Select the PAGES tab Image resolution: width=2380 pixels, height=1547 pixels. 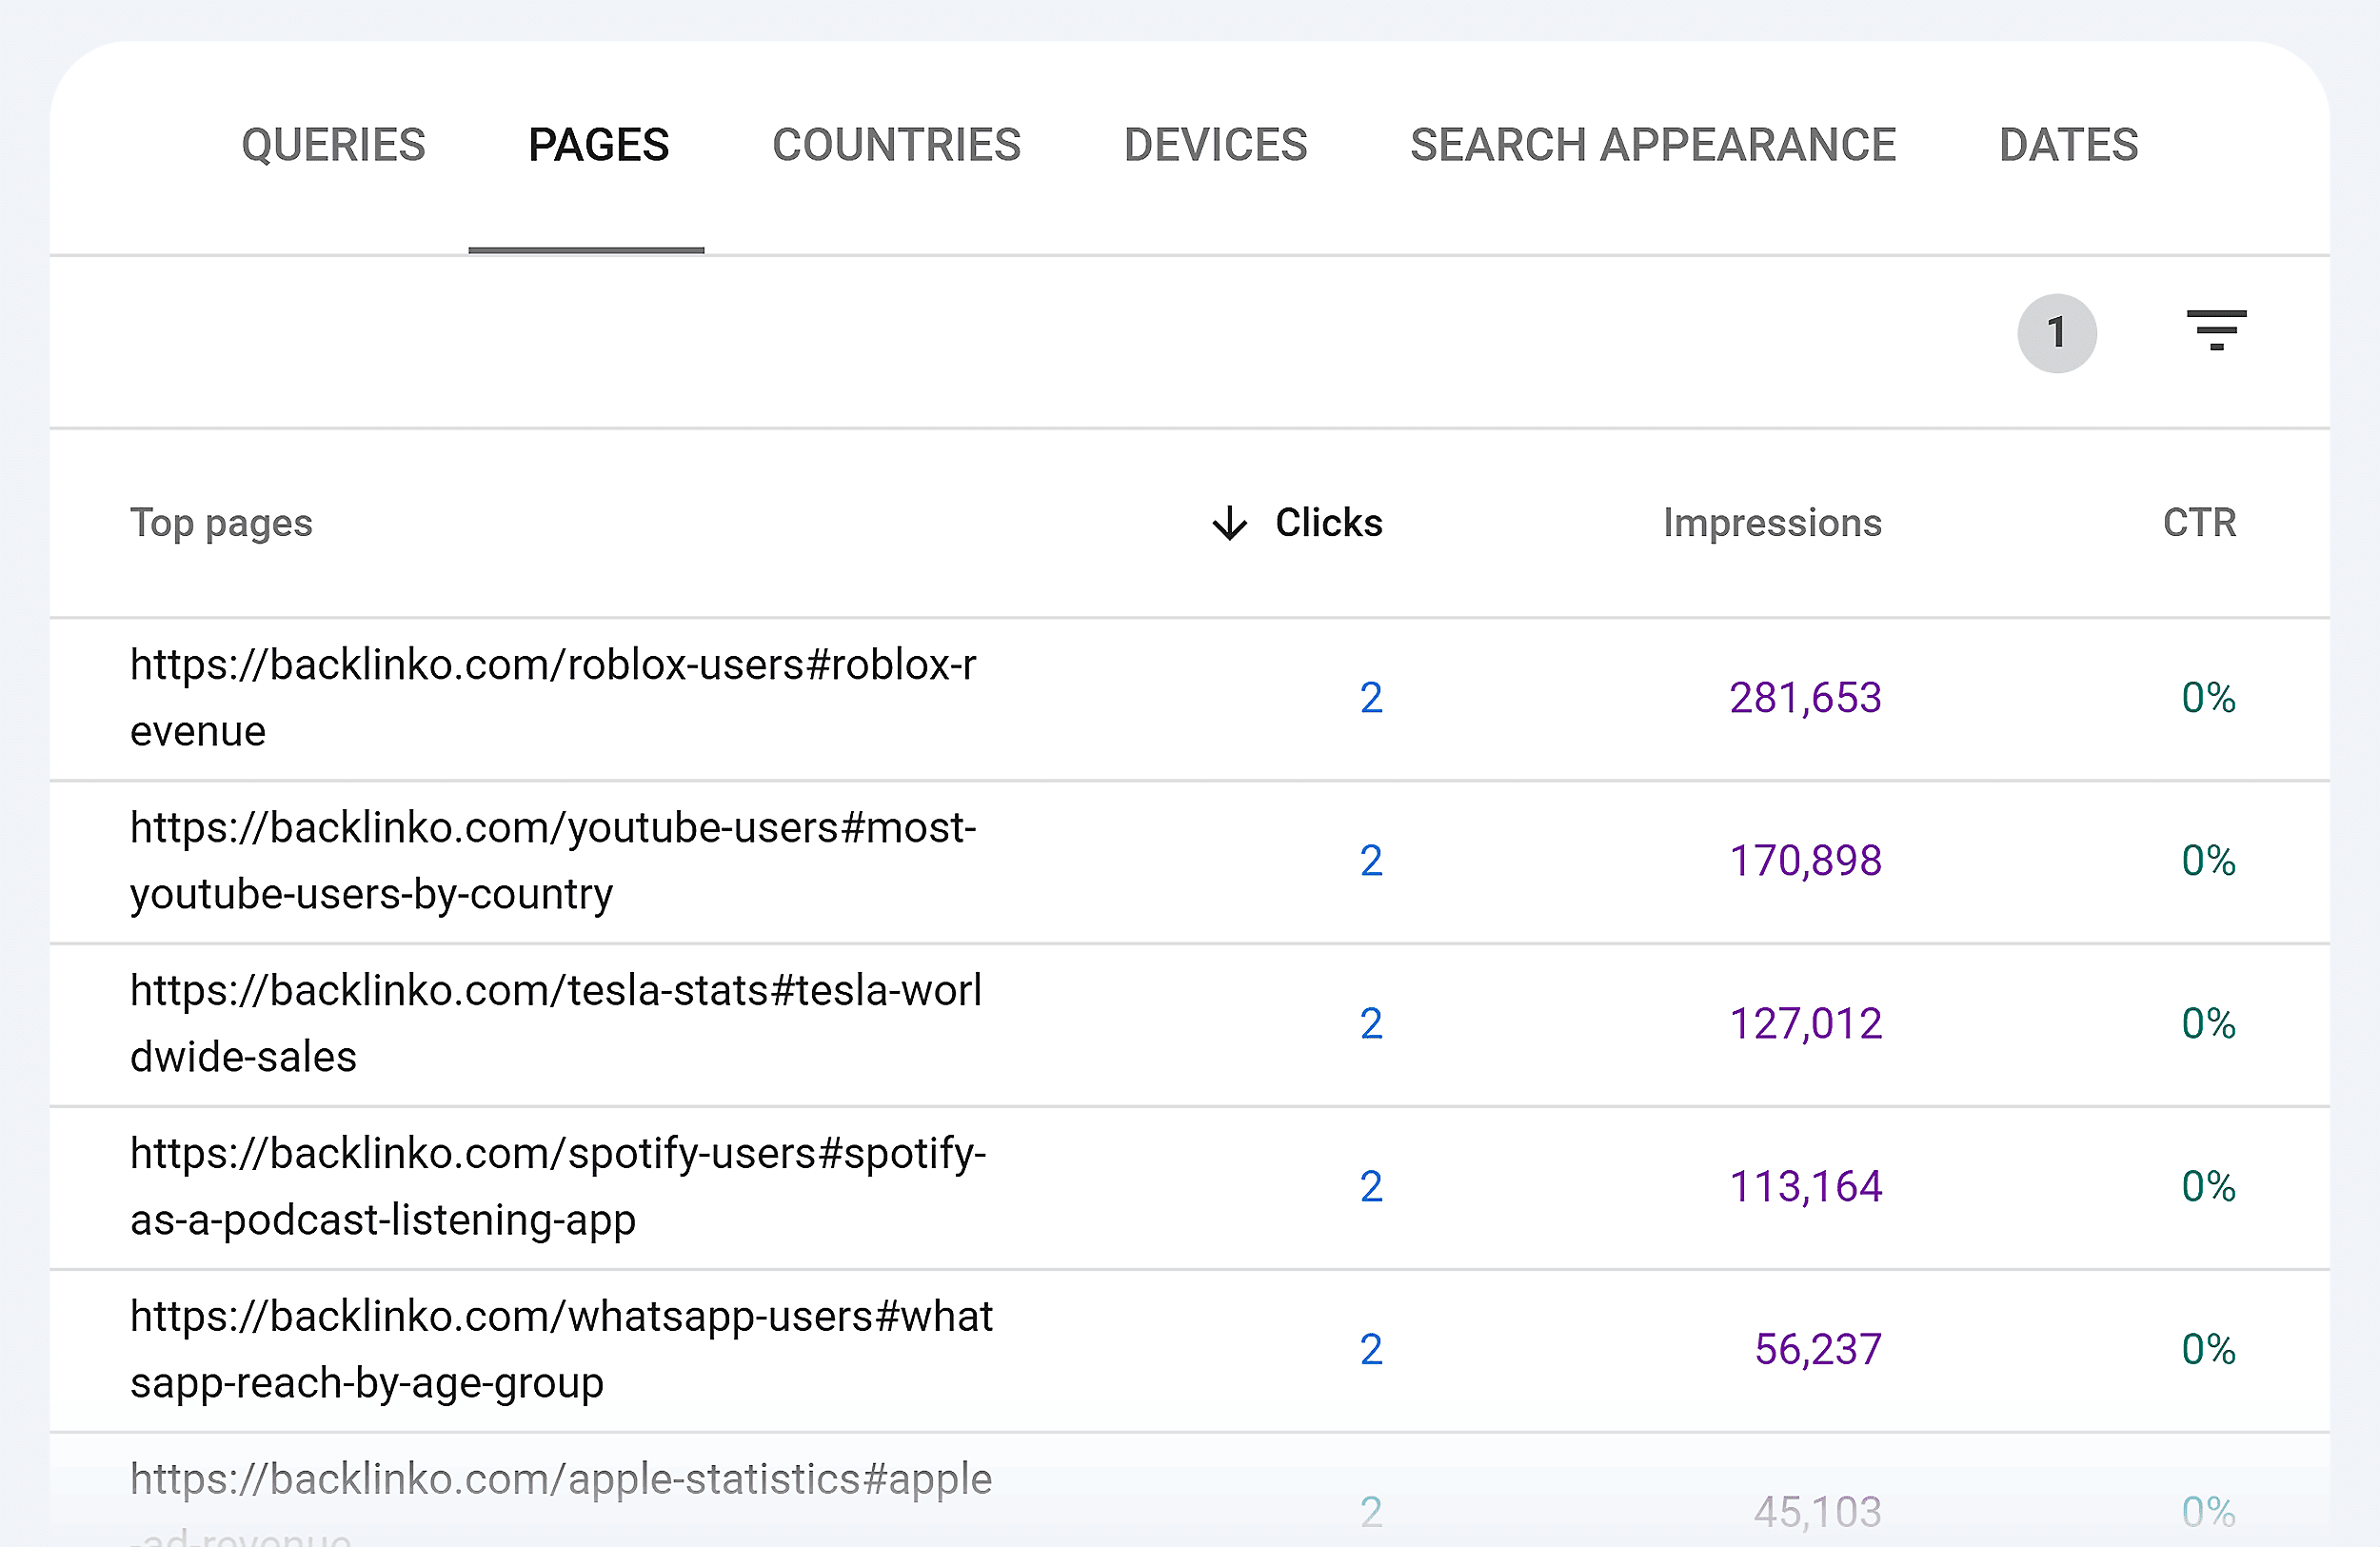point(599,145)
